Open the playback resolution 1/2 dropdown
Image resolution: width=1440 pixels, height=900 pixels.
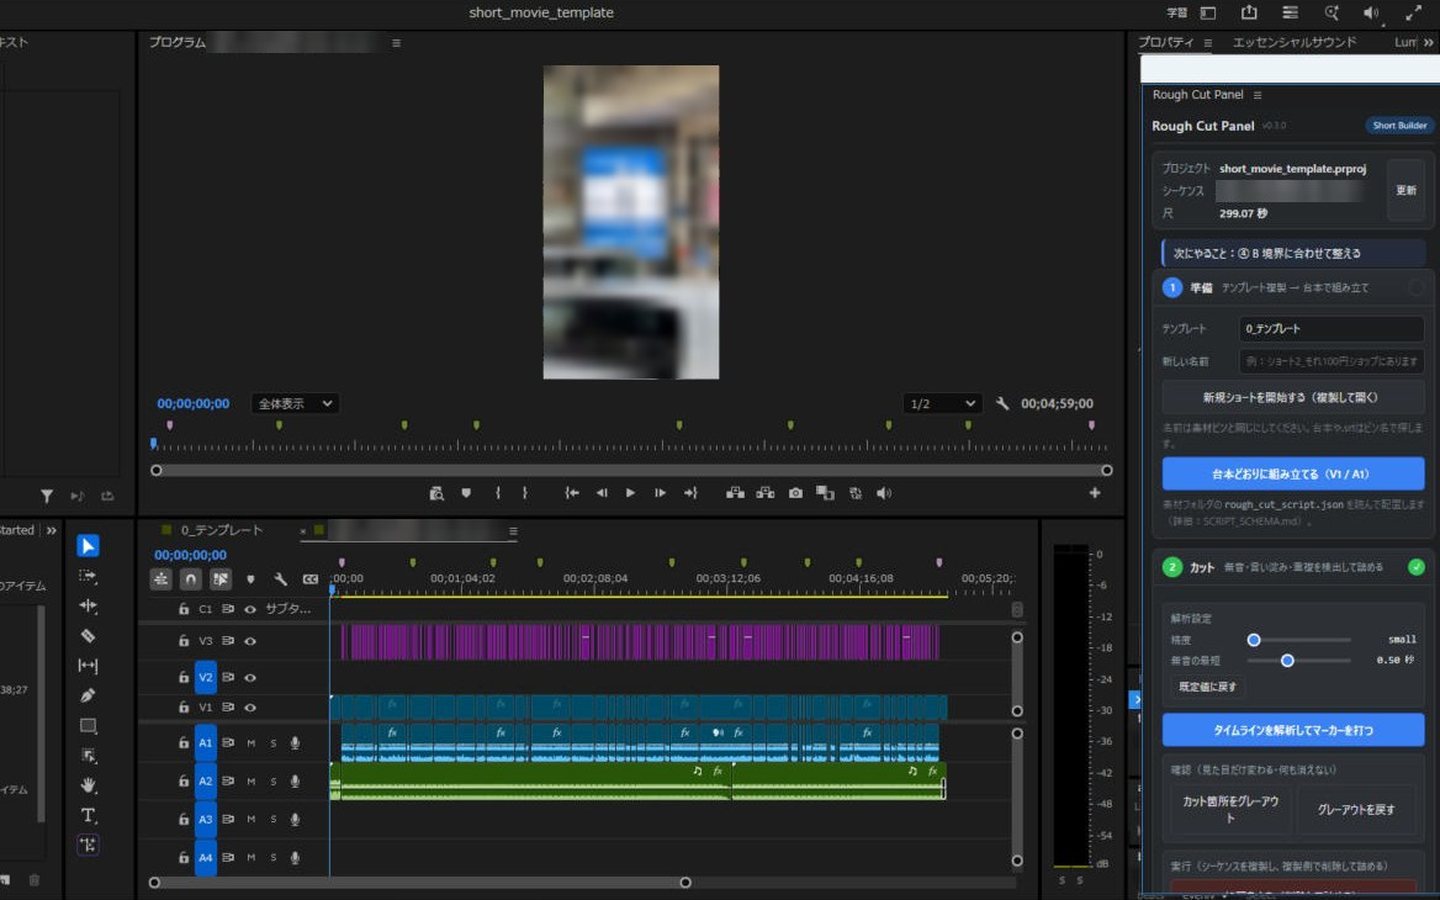pos(941,404)
